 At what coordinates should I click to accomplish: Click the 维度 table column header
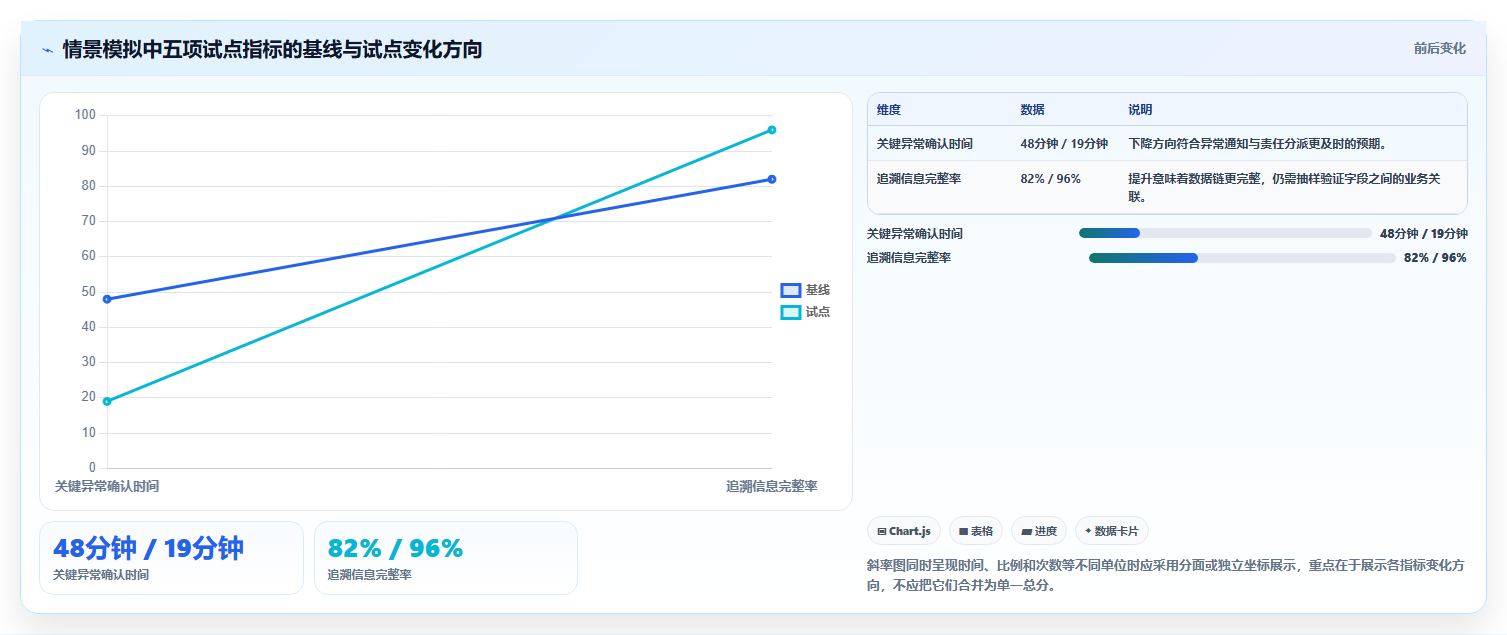889,110
